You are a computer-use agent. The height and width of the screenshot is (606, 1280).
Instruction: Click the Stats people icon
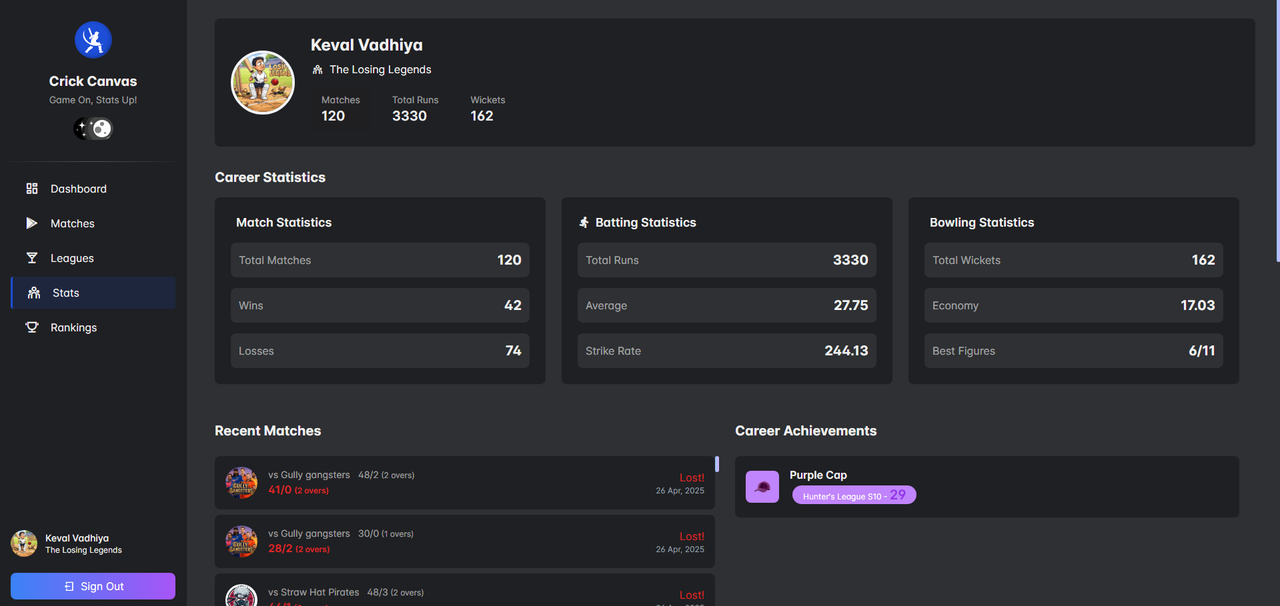pos(34,293)
